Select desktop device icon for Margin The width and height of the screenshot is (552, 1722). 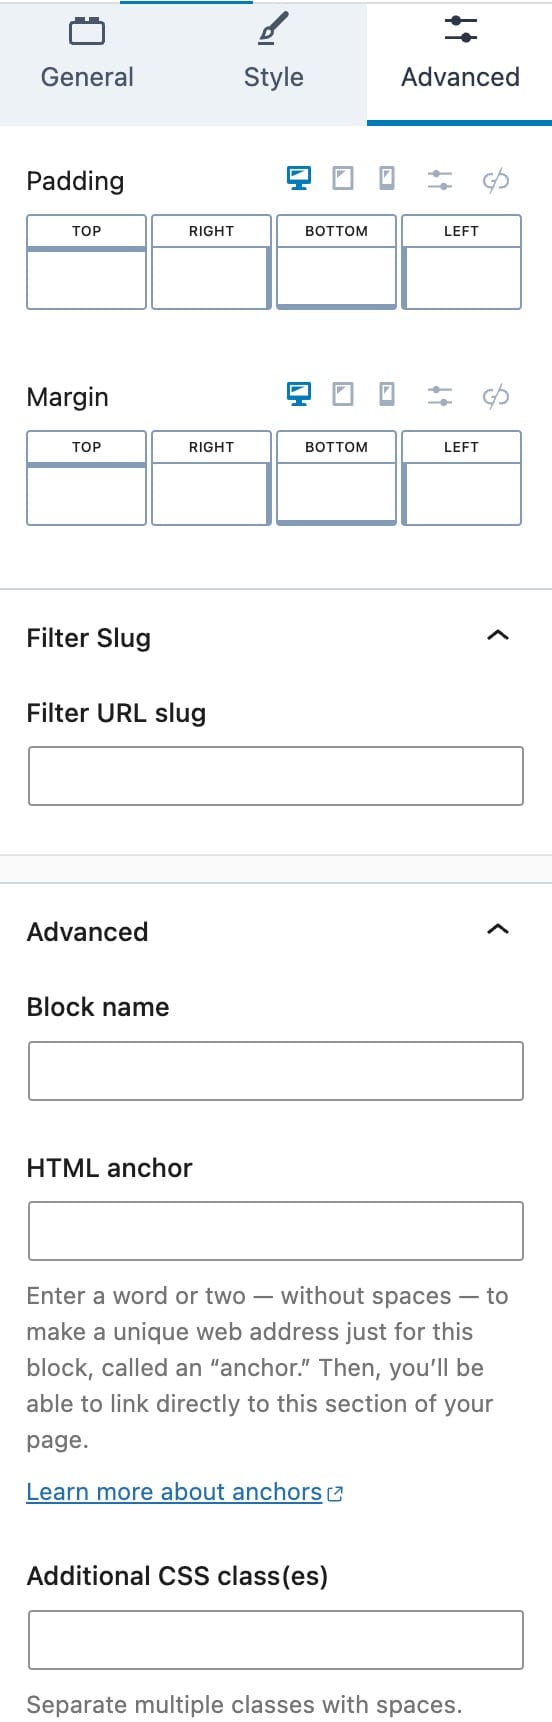299,394
